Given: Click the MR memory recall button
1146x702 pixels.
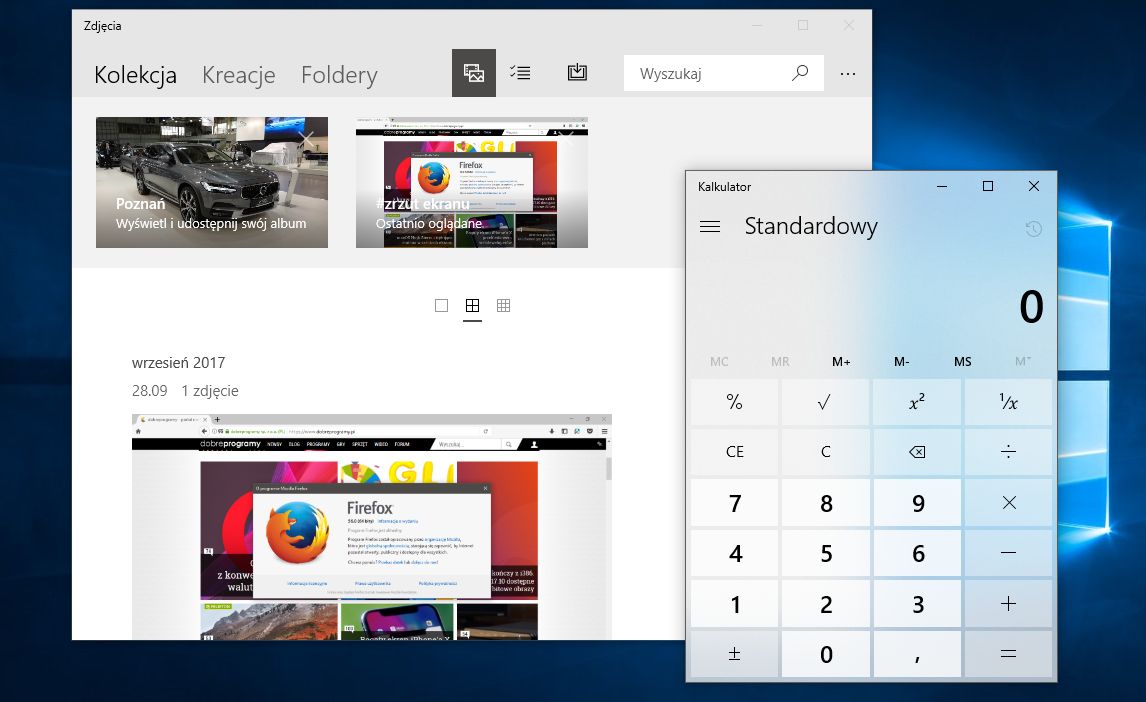Looking at the screenshot, I should click(x=780, y=362).
